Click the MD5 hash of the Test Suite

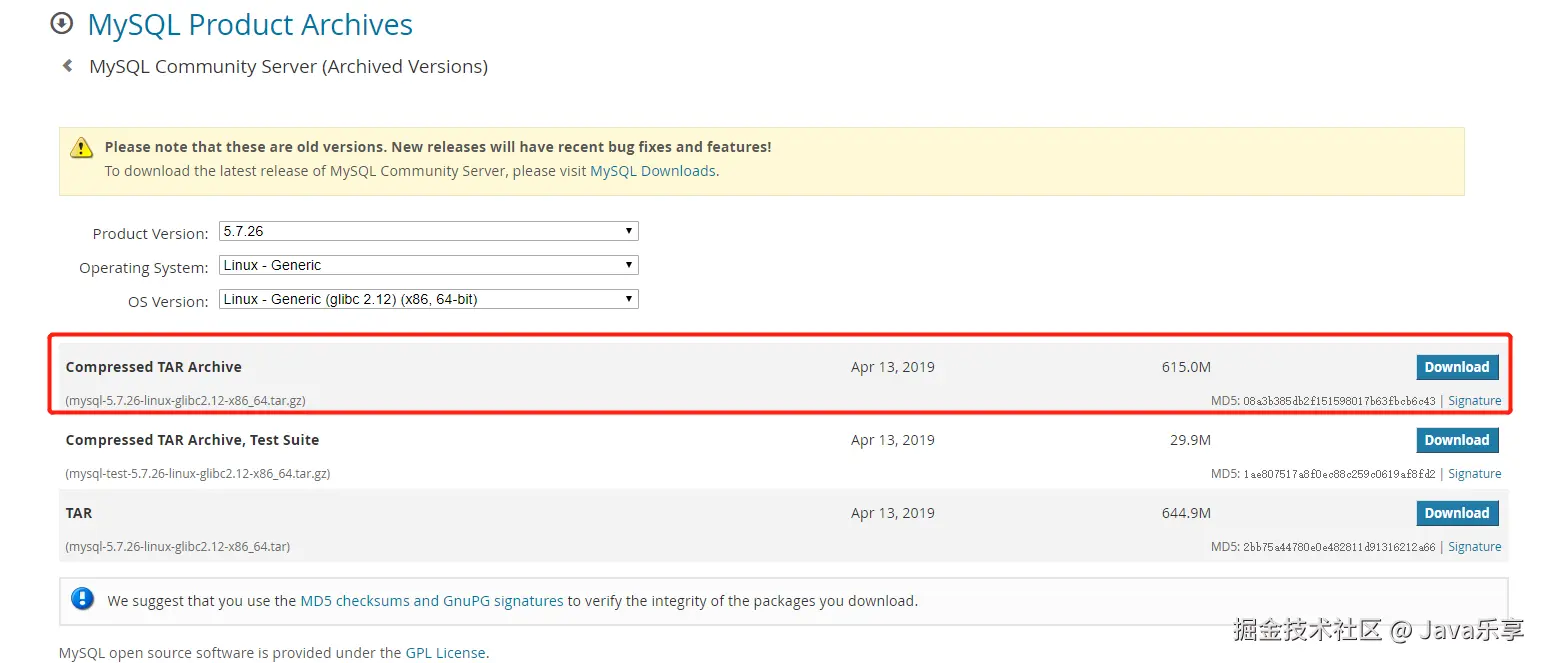click(x=1340, y=474)
